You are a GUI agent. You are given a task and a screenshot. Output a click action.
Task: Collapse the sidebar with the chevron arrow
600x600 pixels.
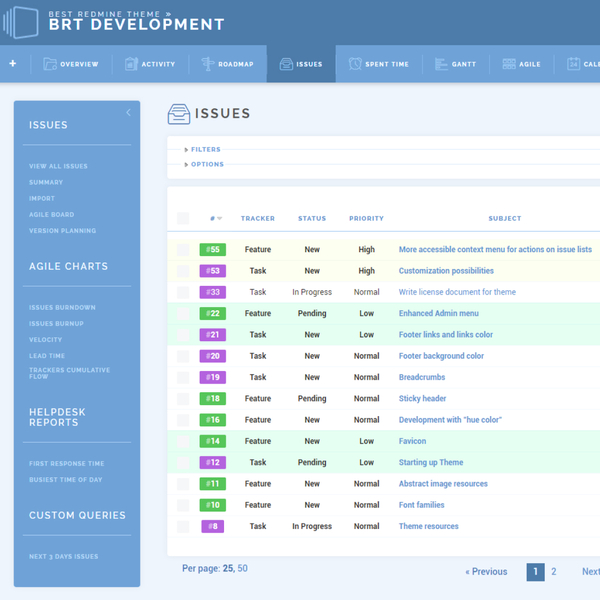[x=128, y=113]
